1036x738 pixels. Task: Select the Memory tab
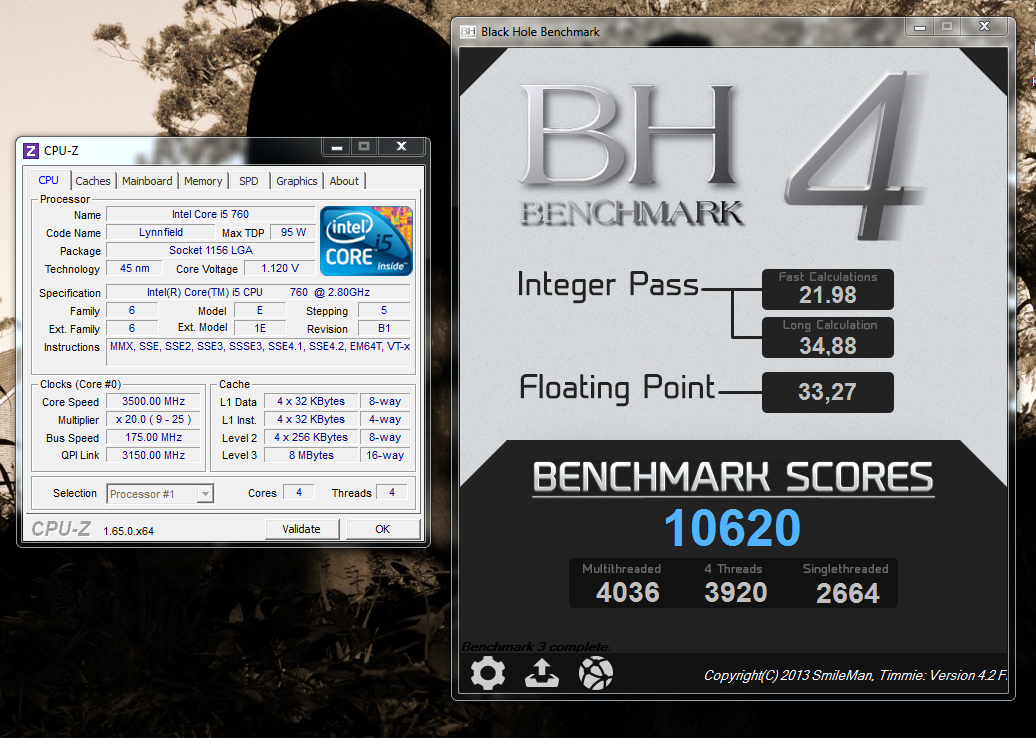[203, 181]
